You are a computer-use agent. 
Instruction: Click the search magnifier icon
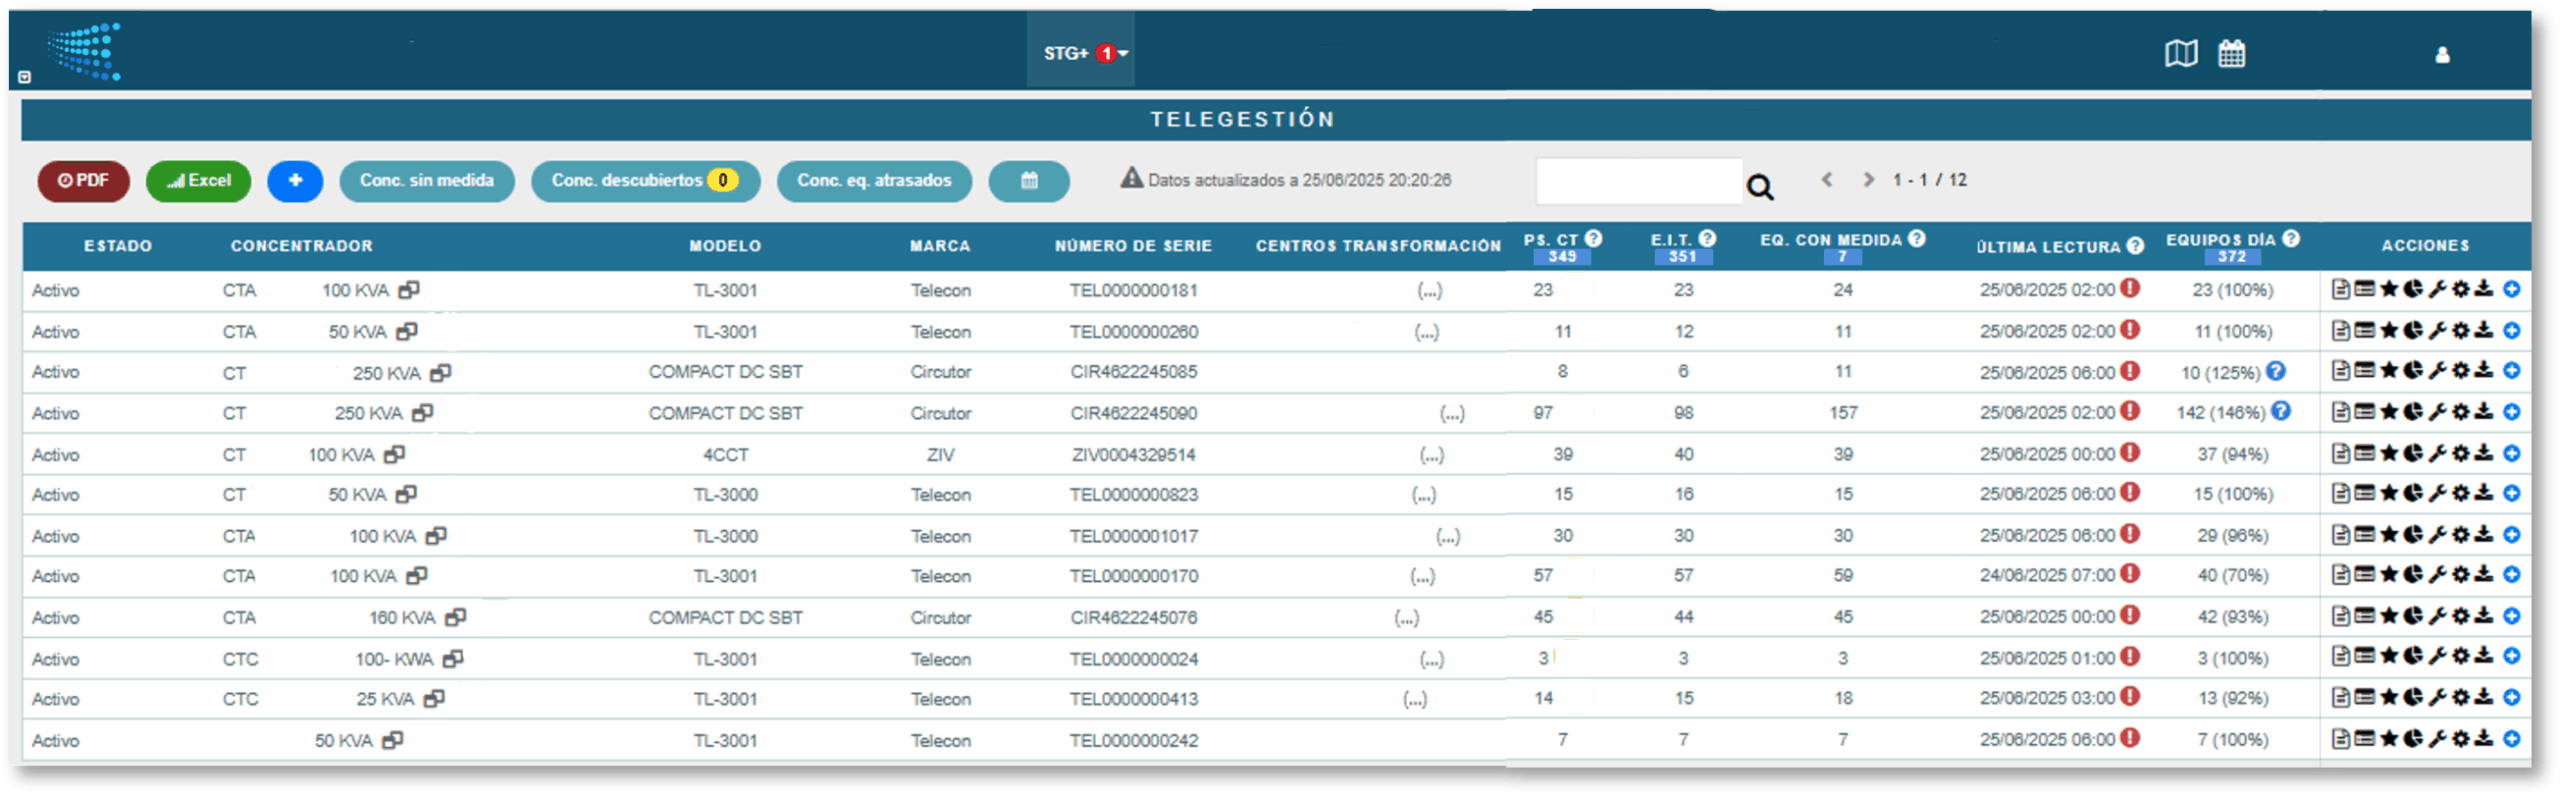coord(1760,187)
